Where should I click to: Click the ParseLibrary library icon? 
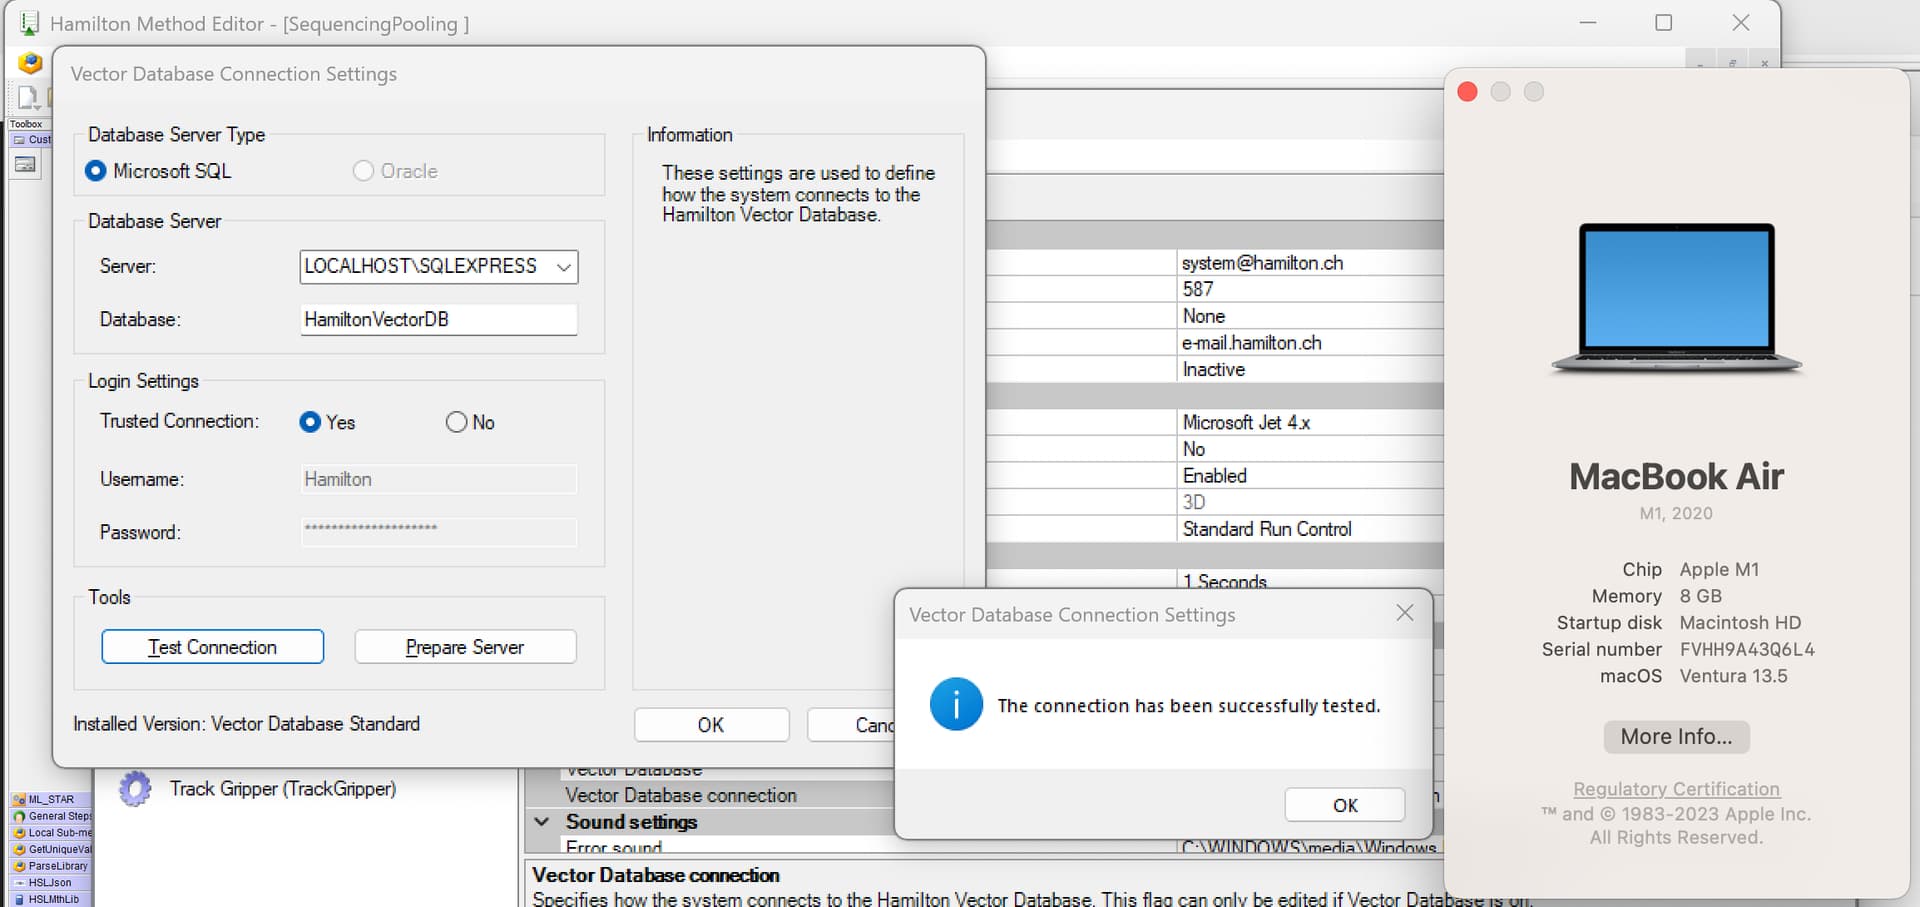click(x=19, y=866)
